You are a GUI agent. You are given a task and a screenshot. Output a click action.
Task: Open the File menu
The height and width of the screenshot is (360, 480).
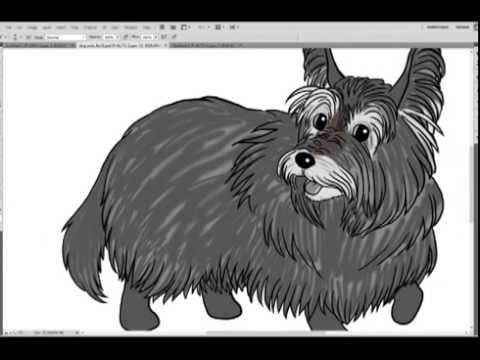[x=9, y=27]
